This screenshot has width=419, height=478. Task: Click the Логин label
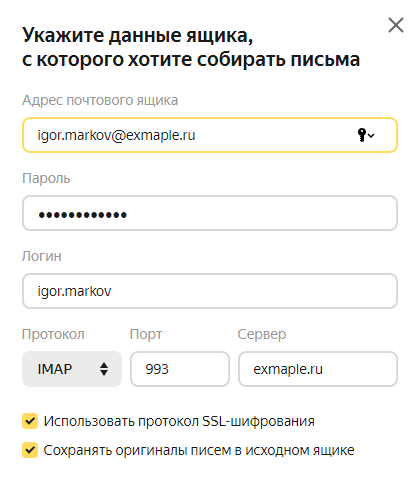pos(42,256)
